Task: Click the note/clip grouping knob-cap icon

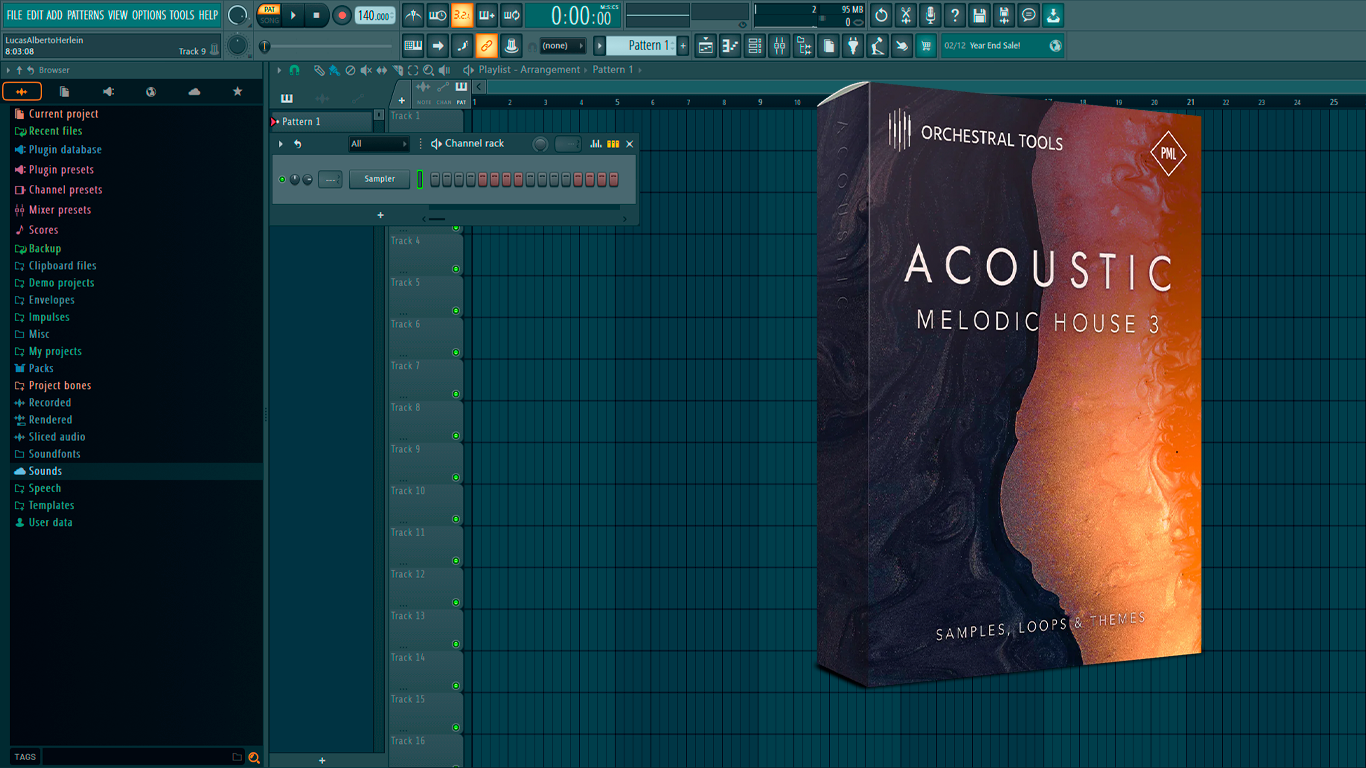Action: tap(511, 45)
